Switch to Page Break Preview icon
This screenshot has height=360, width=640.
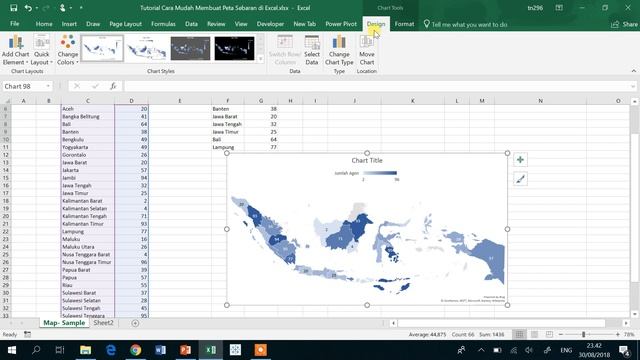tap(549, 334)
